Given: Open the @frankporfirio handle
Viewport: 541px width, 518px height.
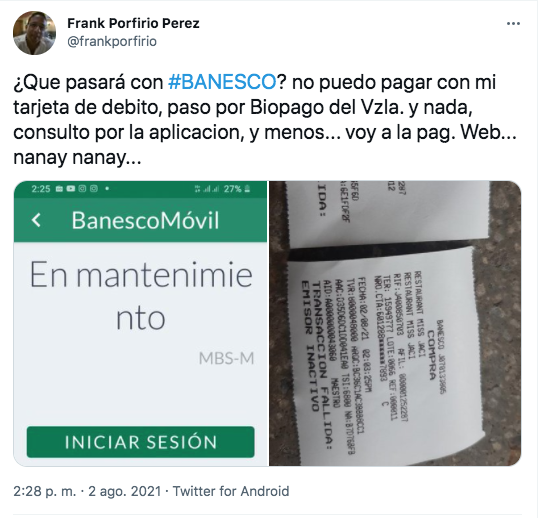Looking at the screenshot, I should coord(112,41).
